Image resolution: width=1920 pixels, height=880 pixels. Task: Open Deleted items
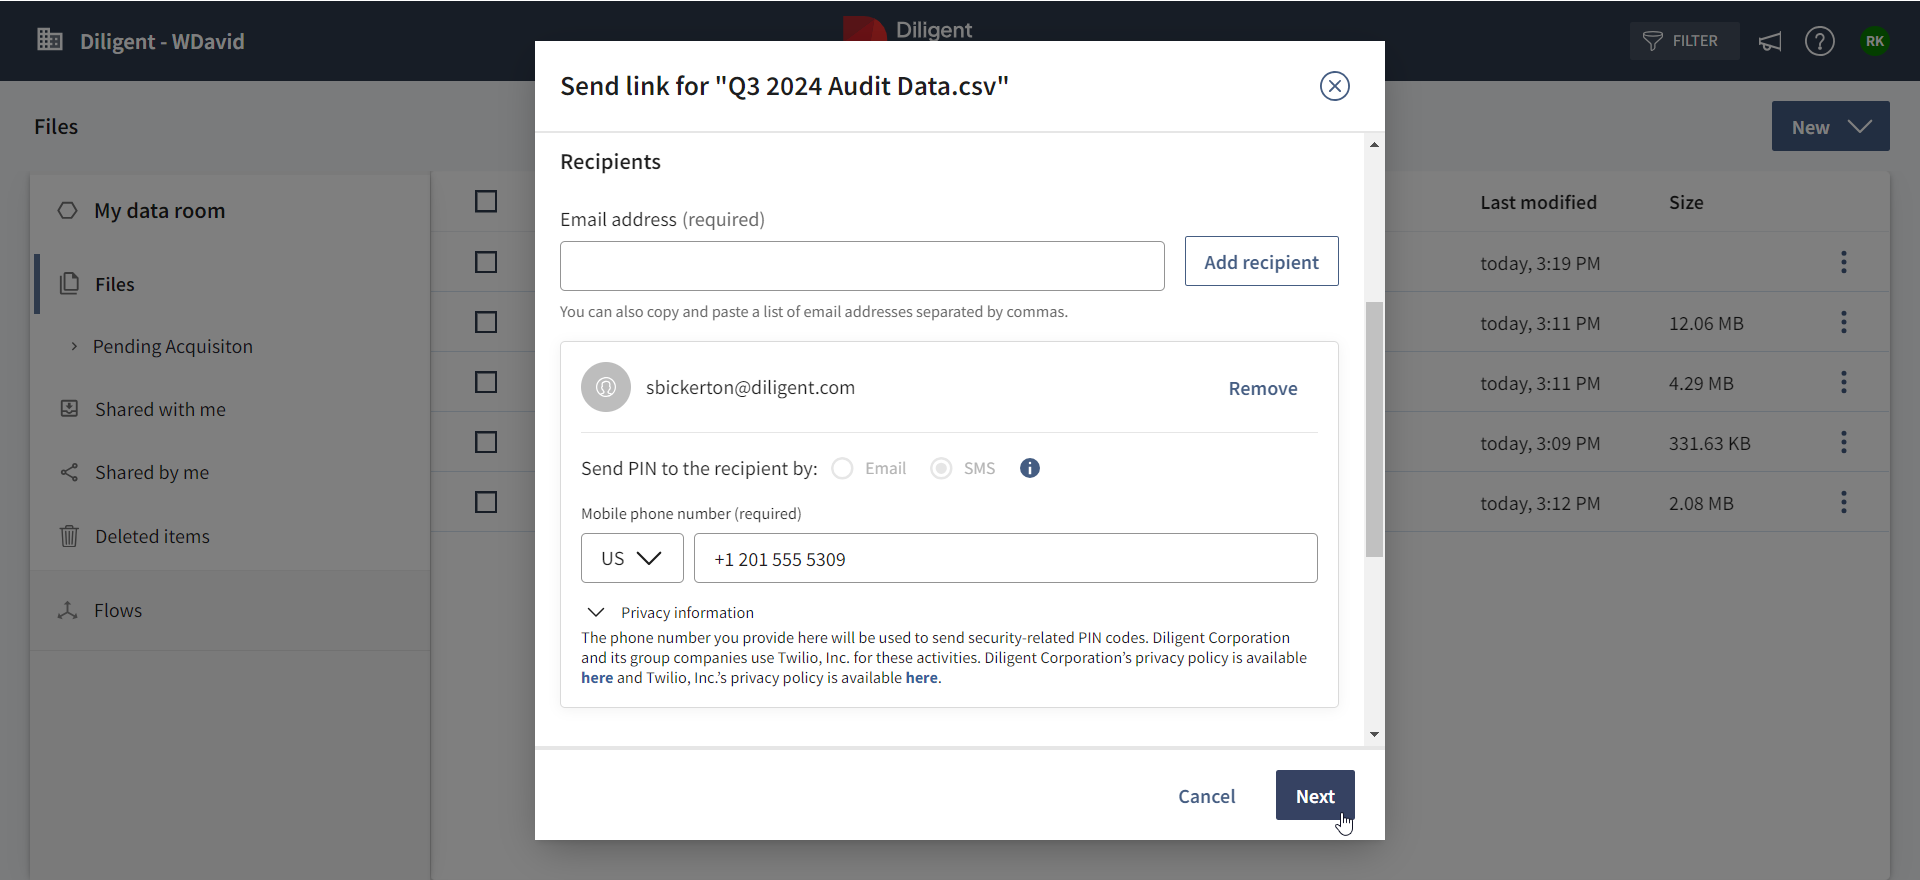tap(152, 536)
